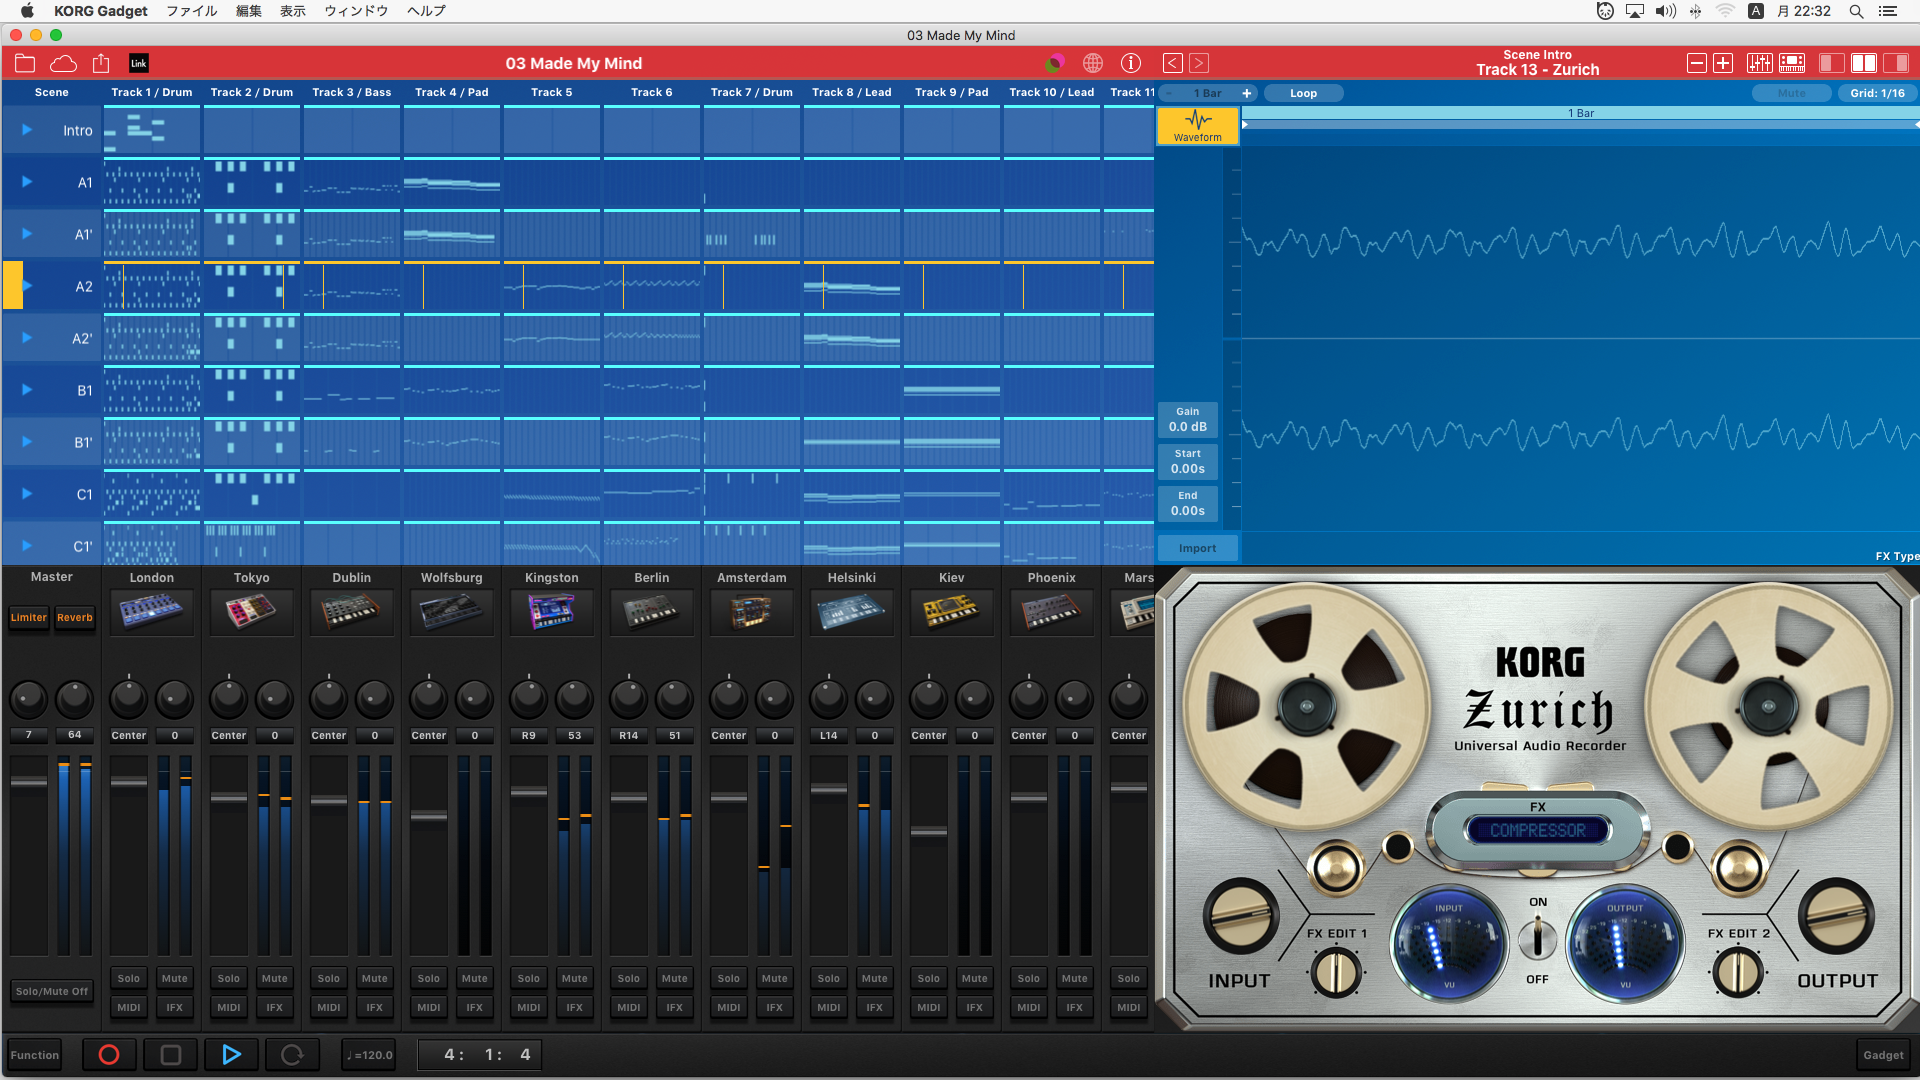Select left-only panel layout icon

(1832, 63)
